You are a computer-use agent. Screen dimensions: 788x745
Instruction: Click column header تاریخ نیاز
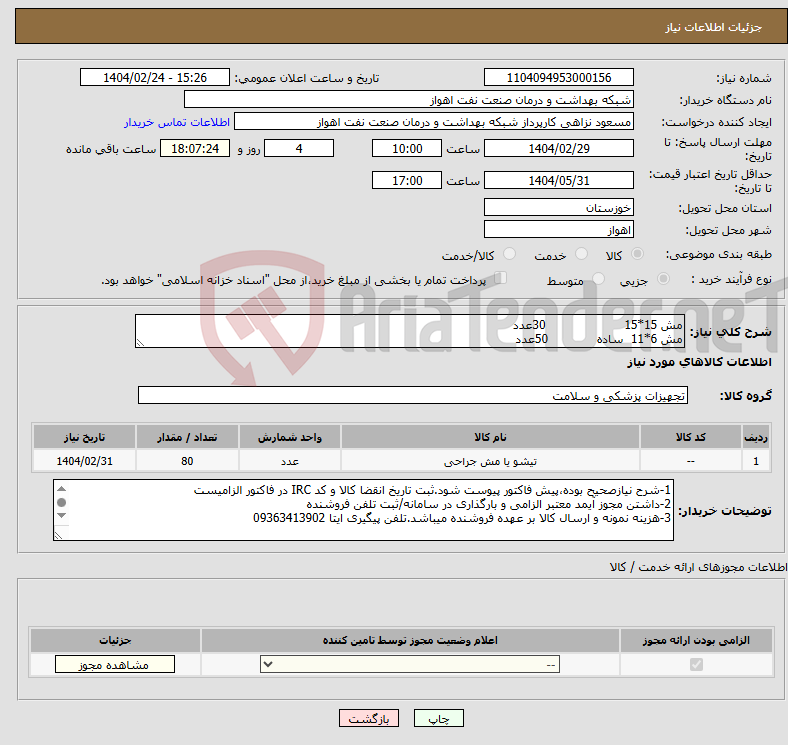click(x=84, y=437)
